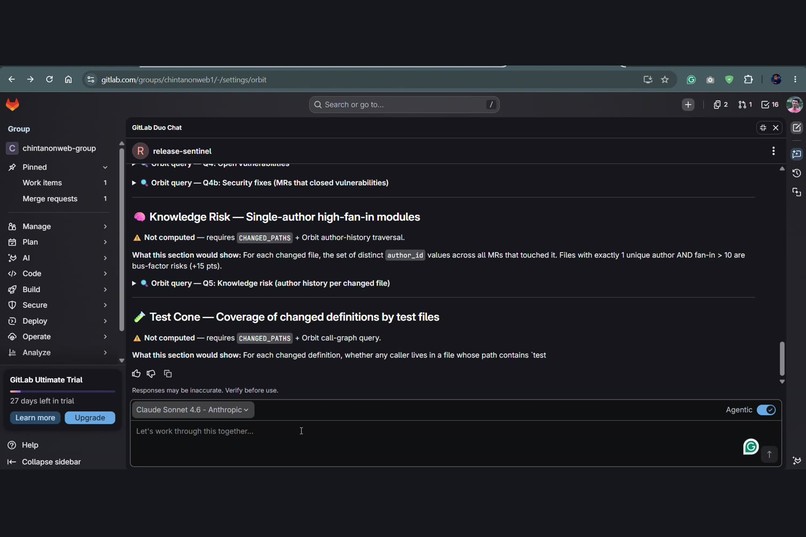Click the trial progress bar
Image resolution: width=806 pixels, height=537 pixels.
pyautogui.click(x=62, y=392)
